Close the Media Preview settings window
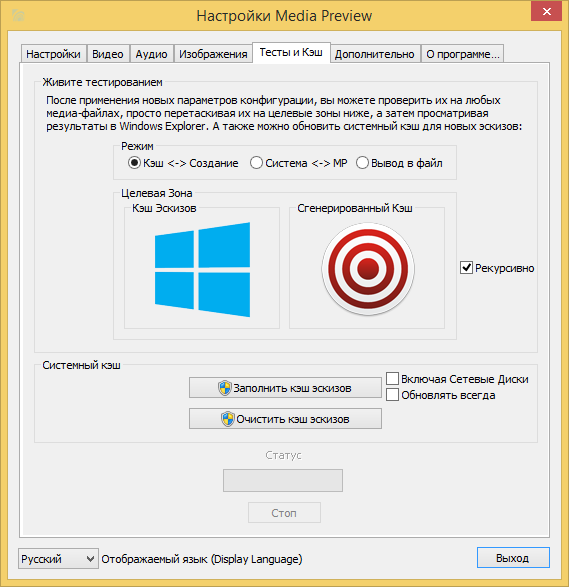Screen dimensions: 569x587 tap(547, 12)
